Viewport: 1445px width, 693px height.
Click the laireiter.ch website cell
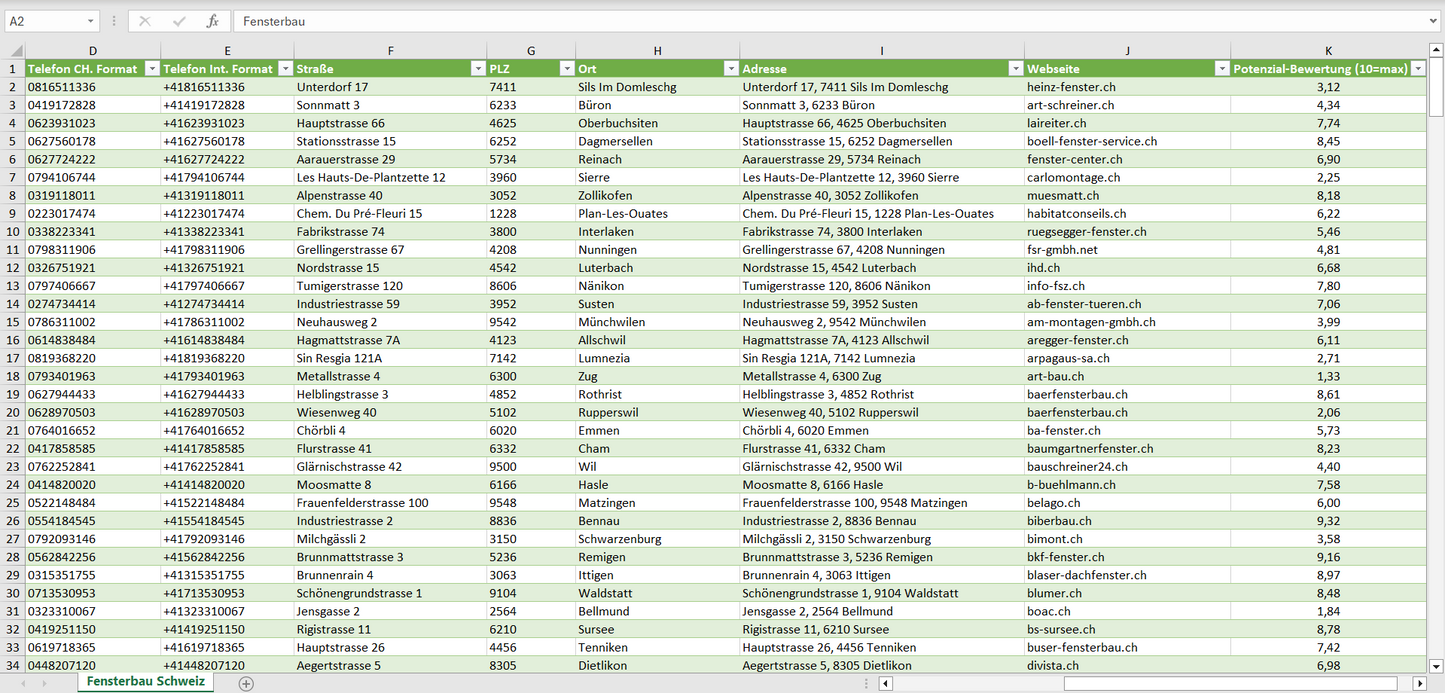1056,123
